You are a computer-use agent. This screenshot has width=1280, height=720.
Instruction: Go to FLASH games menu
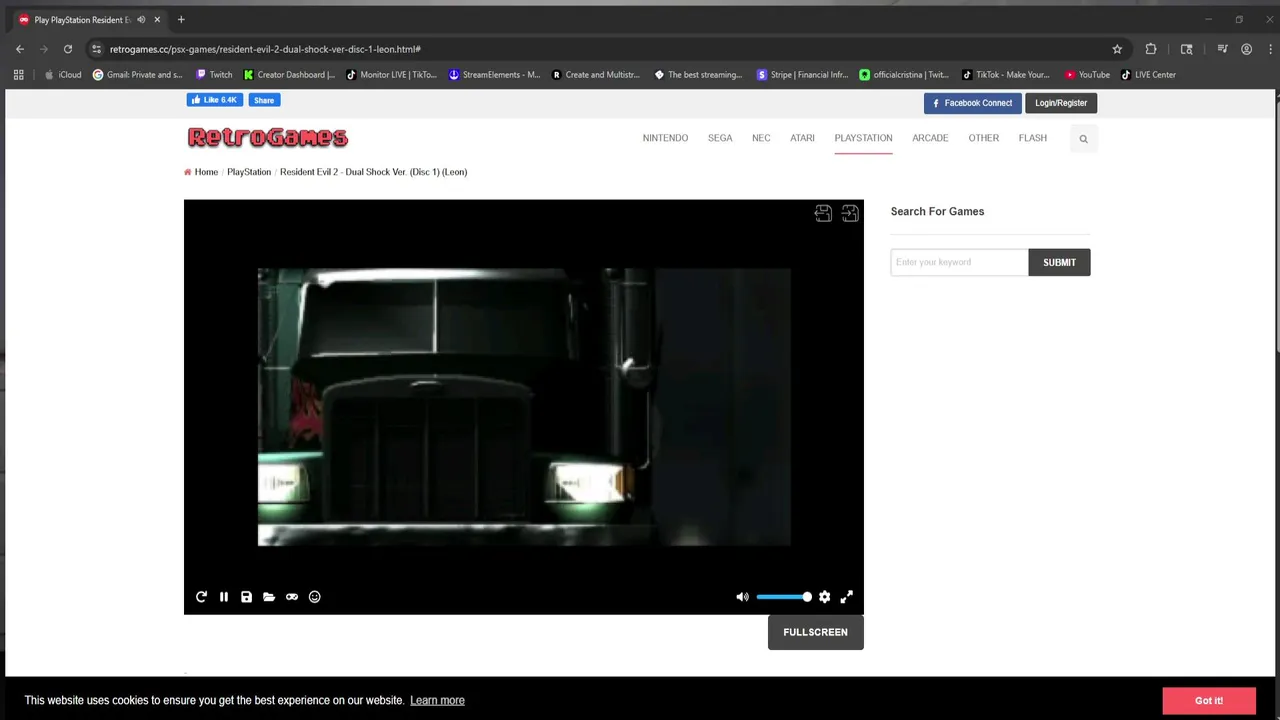pyautogui.click(x=1032, y=138)
